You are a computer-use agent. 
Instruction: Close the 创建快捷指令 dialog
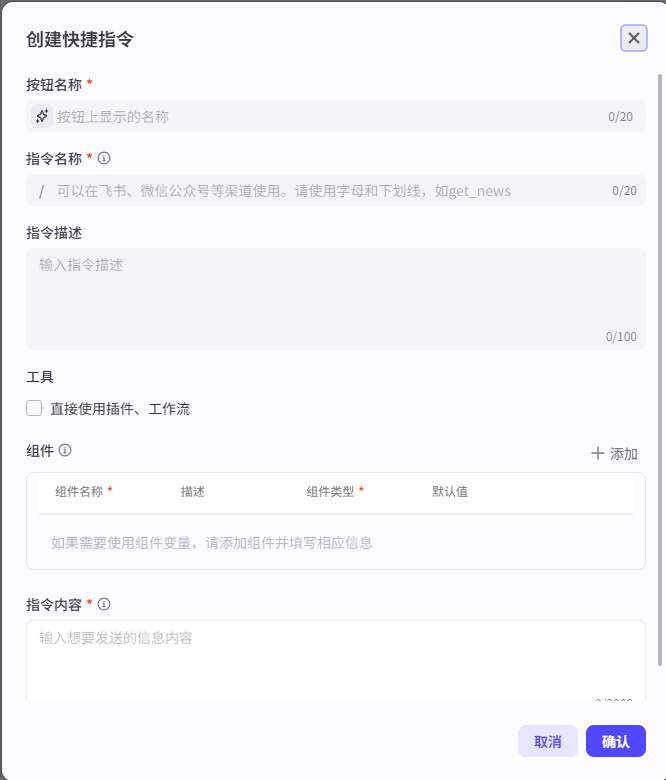point(633,38)
